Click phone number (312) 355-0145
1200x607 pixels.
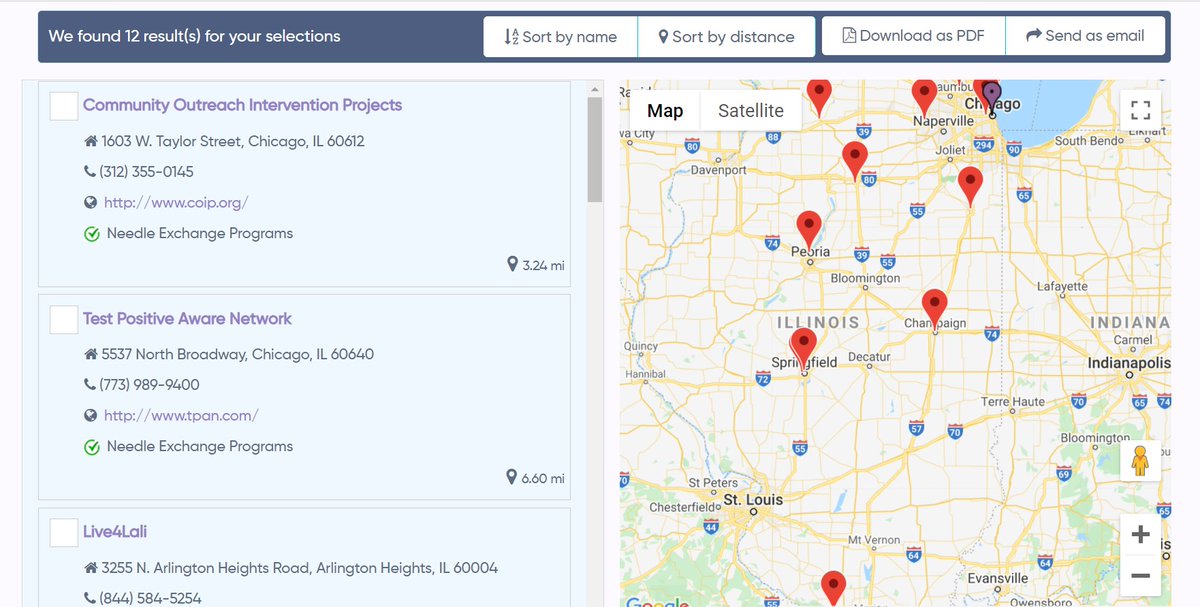tap(147, 172)
